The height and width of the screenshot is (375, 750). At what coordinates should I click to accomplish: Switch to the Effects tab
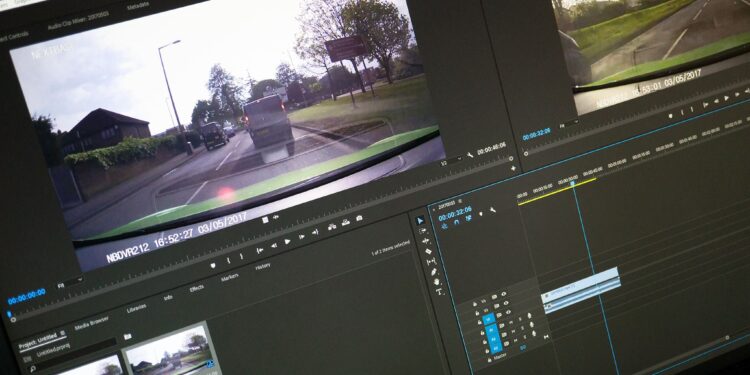tap(197, 288)
